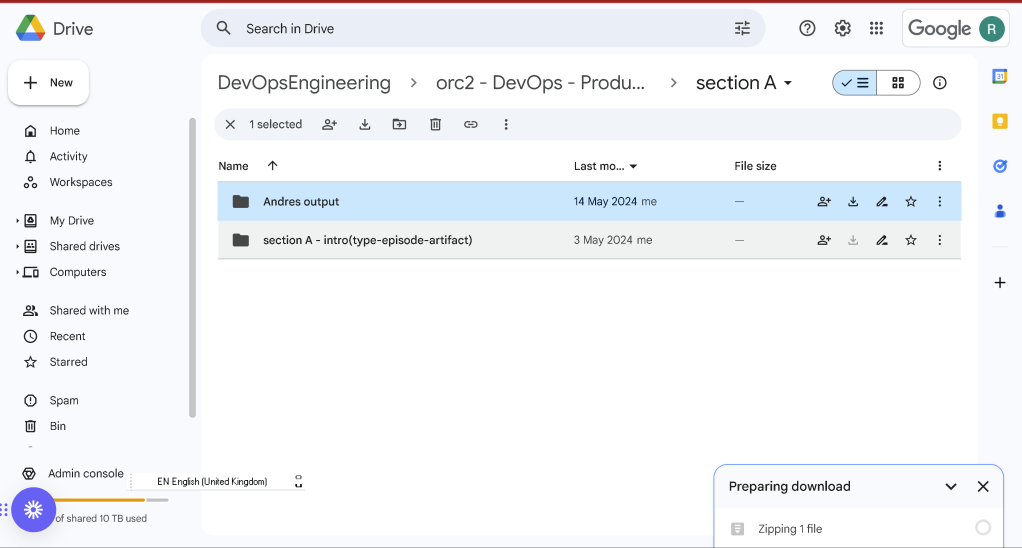Open search options filter icon
The height and width of the screenshot is (548, 1022).
(x=742, y=28)
